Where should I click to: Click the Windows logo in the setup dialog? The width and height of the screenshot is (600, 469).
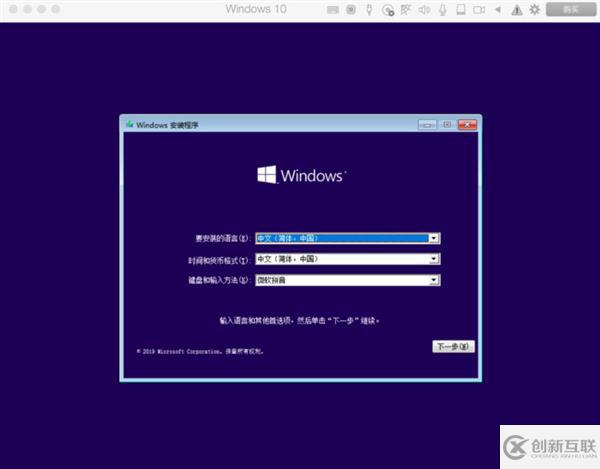click(x=302, y=175)
